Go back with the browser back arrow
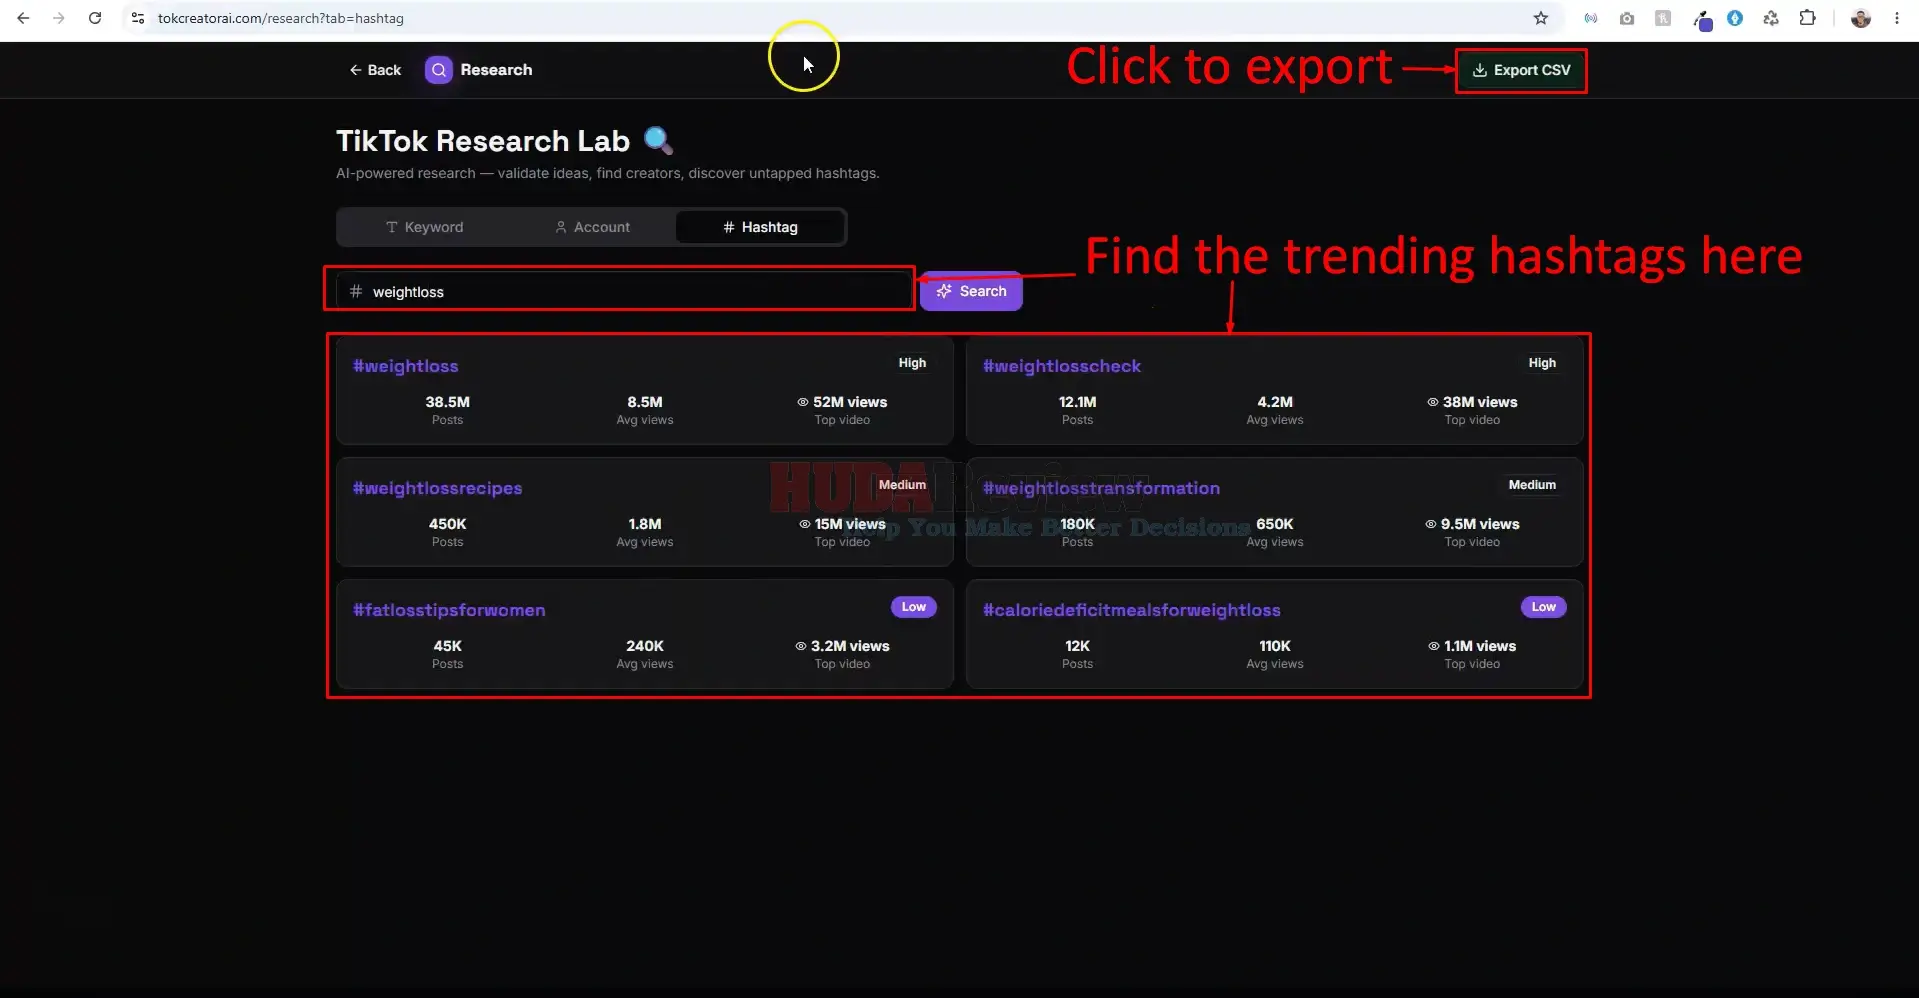This screenshot has height=998, width=1919. [23, 18]
